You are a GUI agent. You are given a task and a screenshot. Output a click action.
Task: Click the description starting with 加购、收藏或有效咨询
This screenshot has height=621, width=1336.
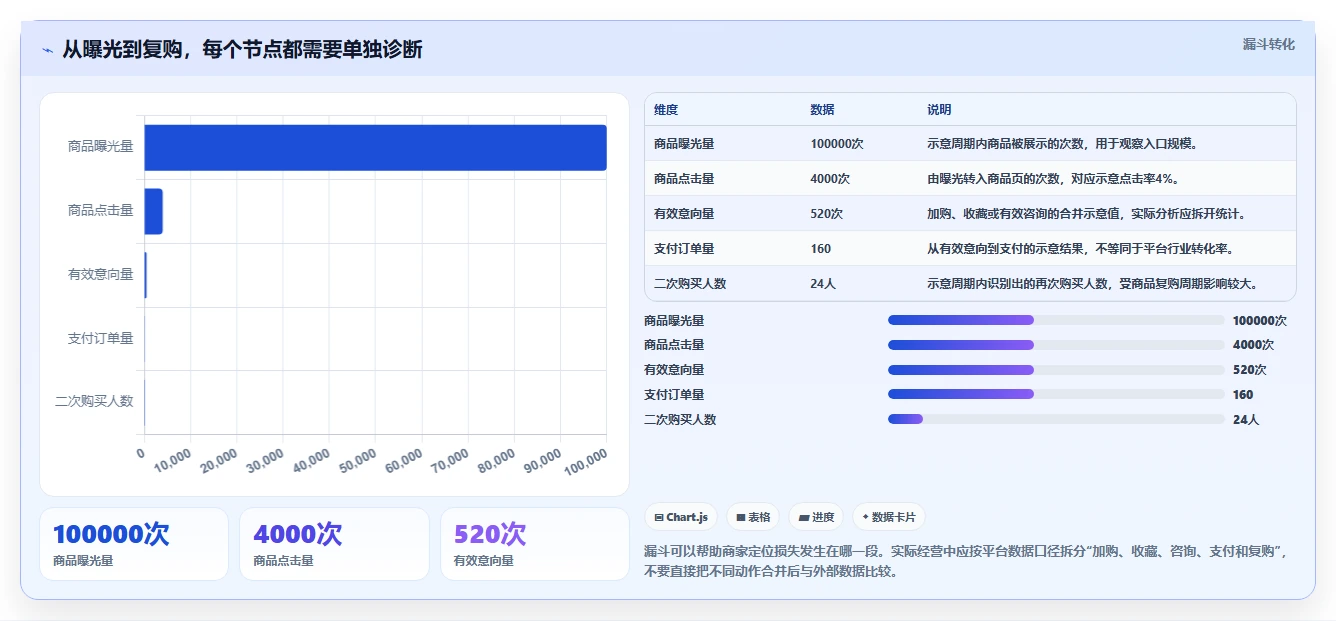click(x=1086, y=214)
